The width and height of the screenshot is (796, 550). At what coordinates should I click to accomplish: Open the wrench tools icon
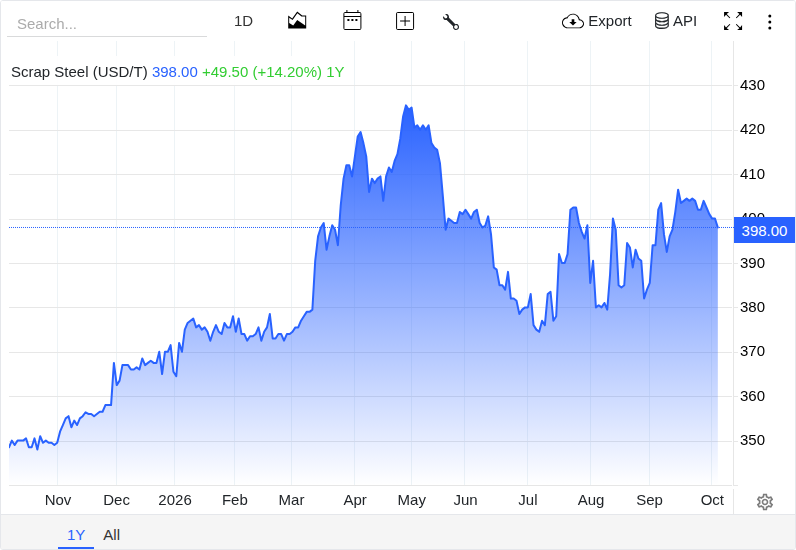click(450, 21)
